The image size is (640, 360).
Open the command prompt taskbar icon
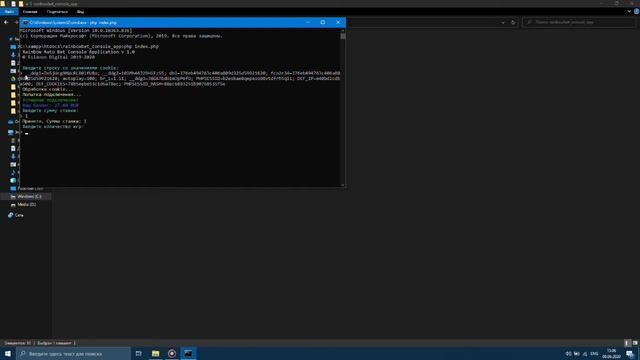coord(188,353)
